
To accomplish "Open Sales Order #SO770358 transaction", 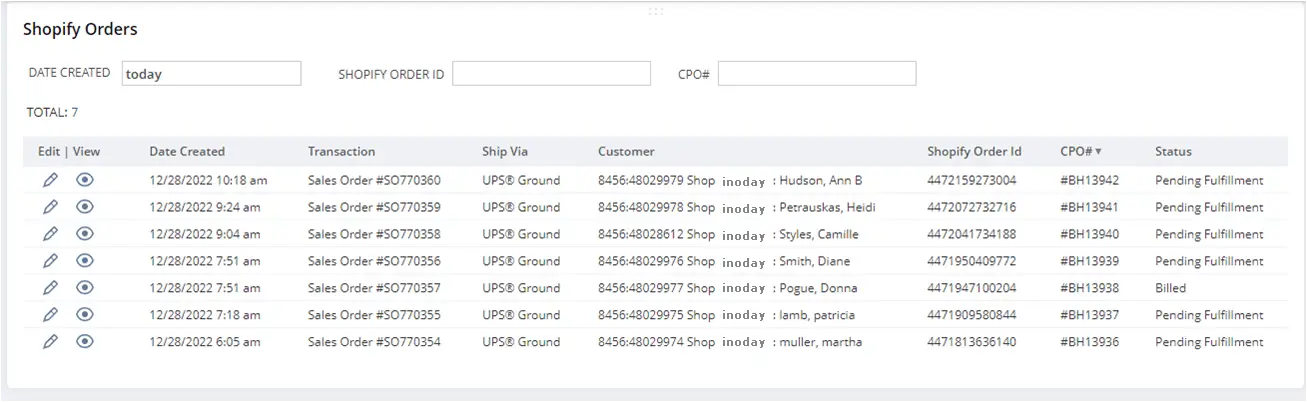I will pyautogui.click(x=374, y=235).
